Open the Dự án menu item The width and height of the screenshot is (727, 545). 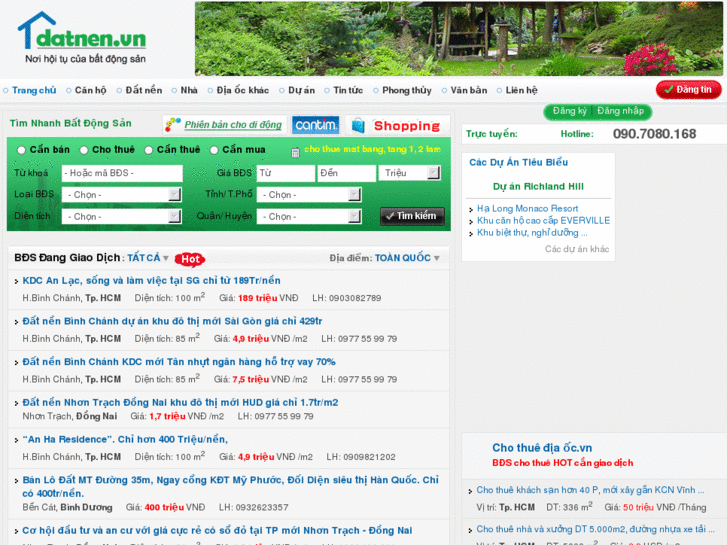pyautogui.click(x=301, y=90)
